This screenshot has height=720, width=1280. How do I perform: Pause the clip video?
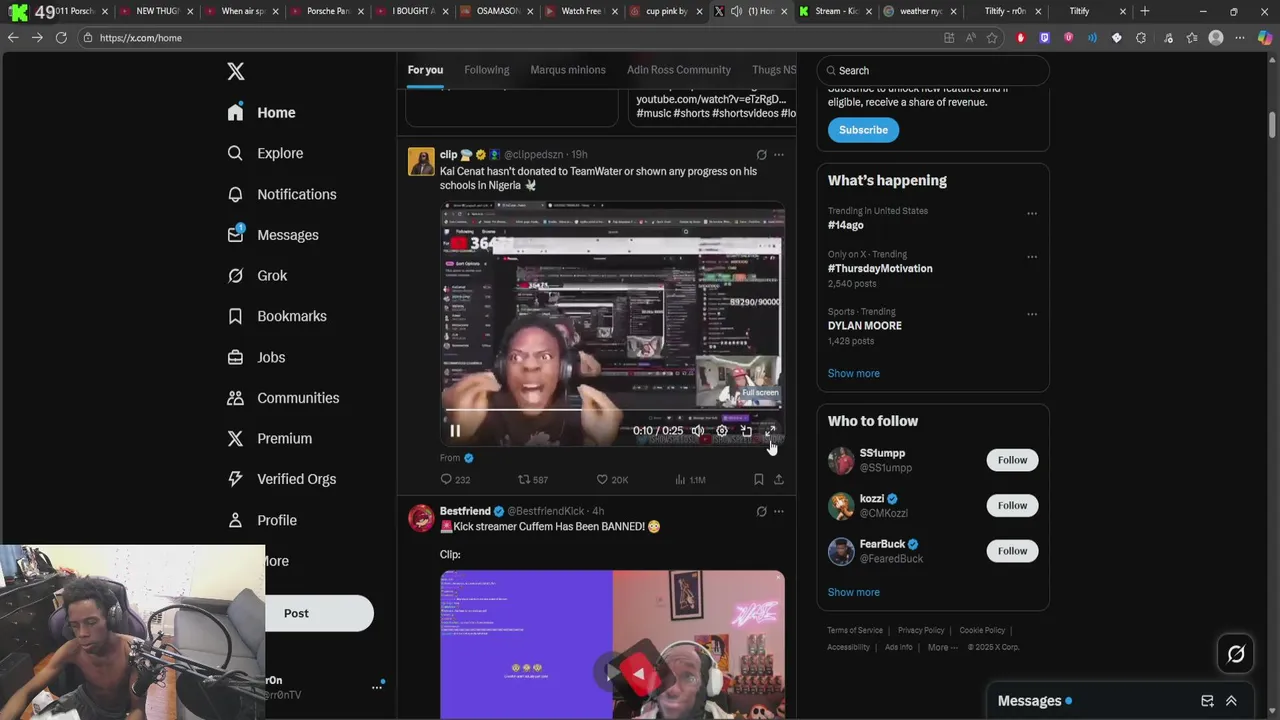[455, 431]
